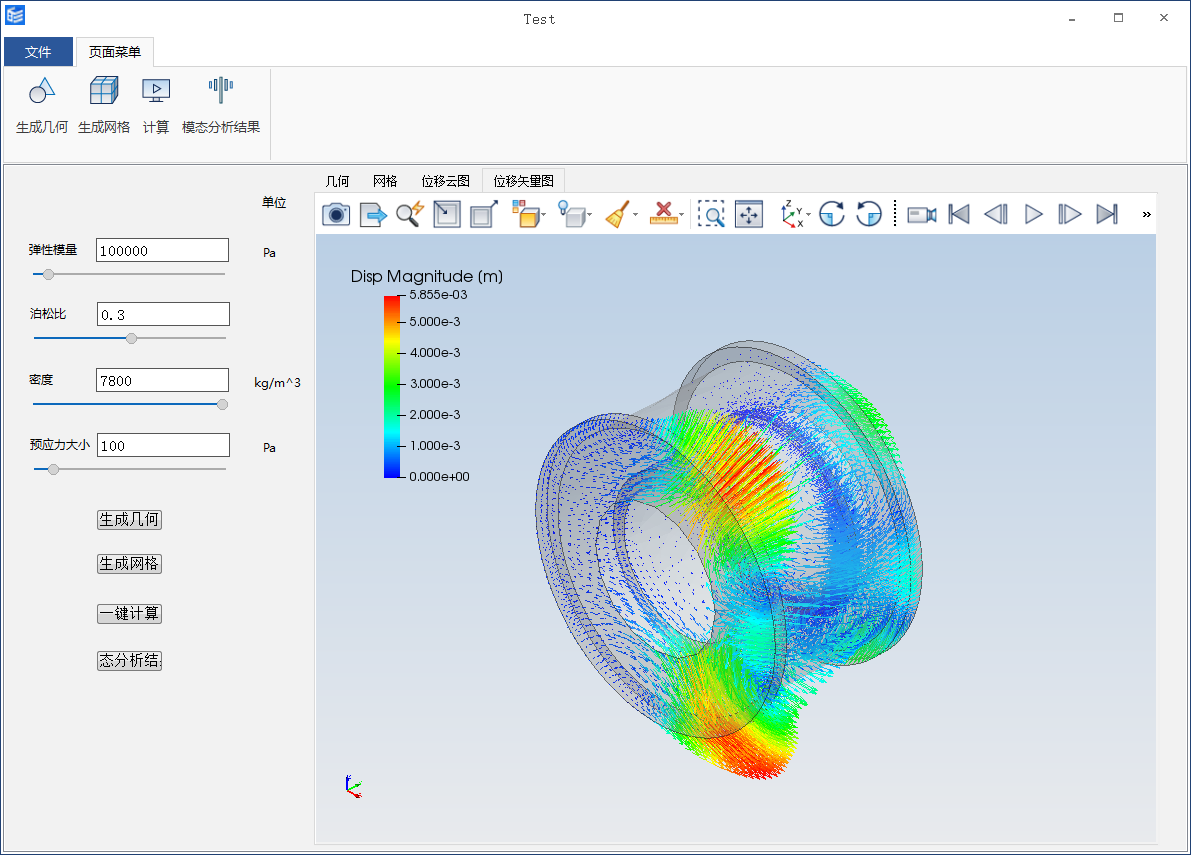This screenshot has width=1191, height=855.
Task: Switch to the 网格 view tab
Action: 385,181
